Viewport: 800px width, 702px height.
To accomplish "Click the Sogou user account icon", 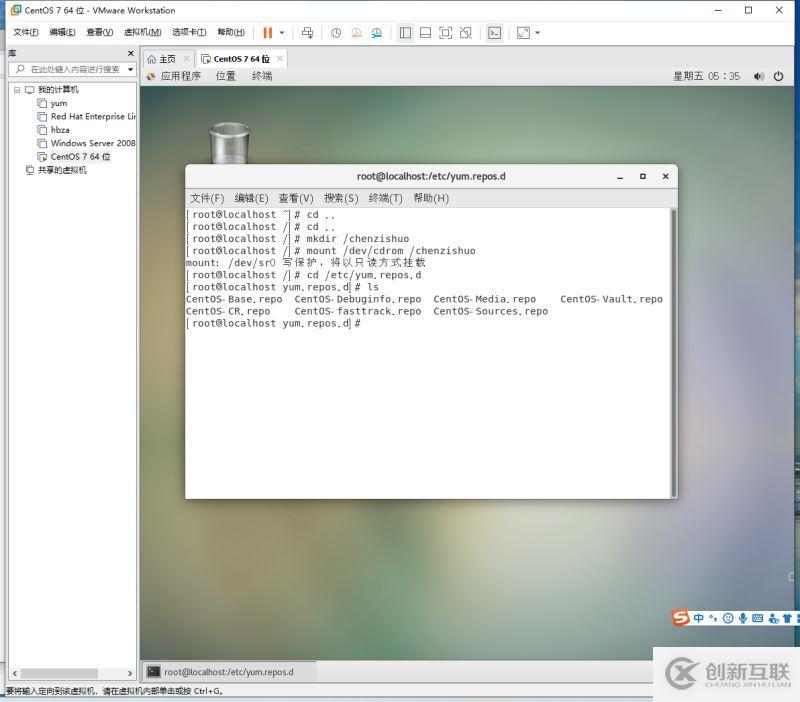I will coord(773,618).
